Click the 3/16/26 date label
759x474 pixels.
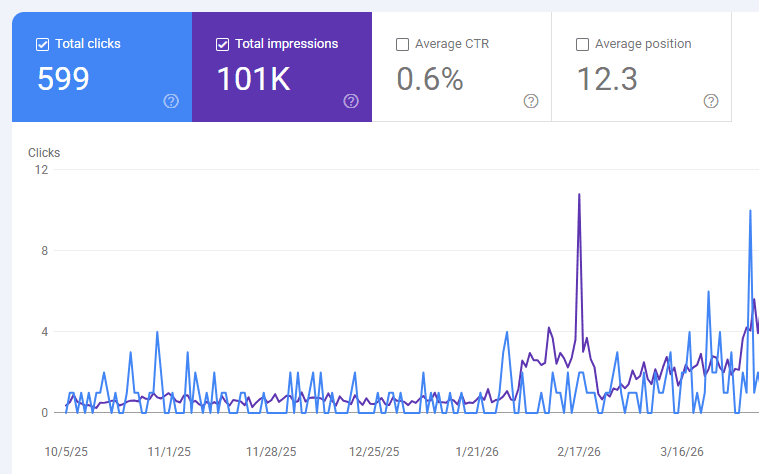682,452
